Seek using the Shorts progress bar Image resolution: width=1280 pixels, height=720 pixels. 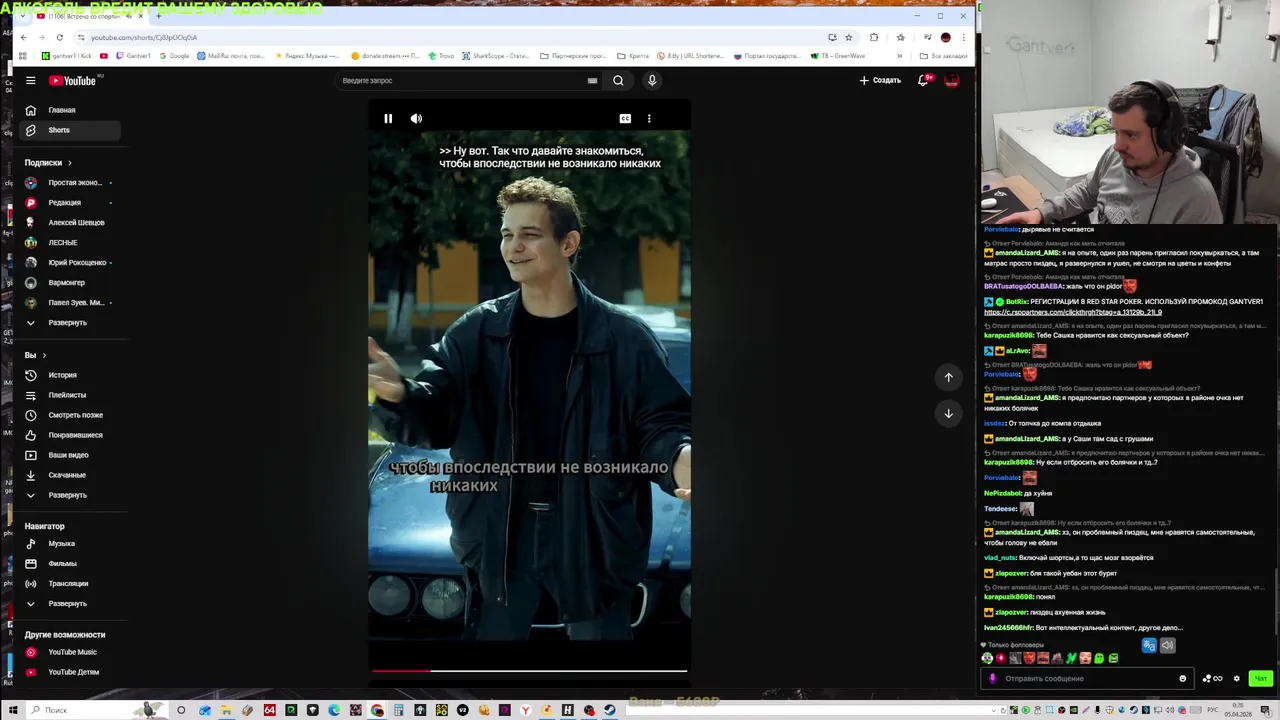[x=529, y=671]
